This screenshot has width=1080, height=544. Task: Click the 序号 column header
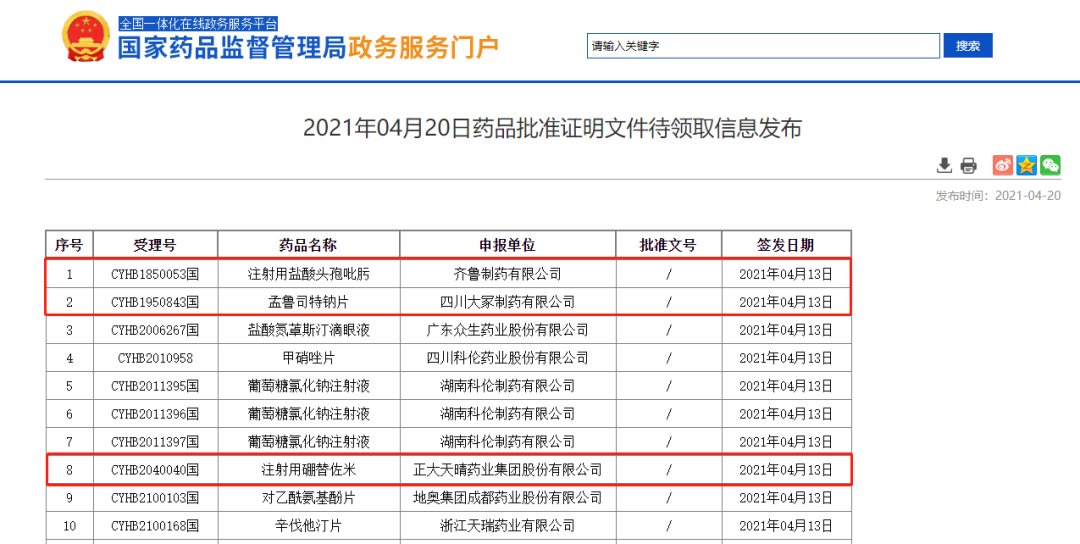pos(69,245)
